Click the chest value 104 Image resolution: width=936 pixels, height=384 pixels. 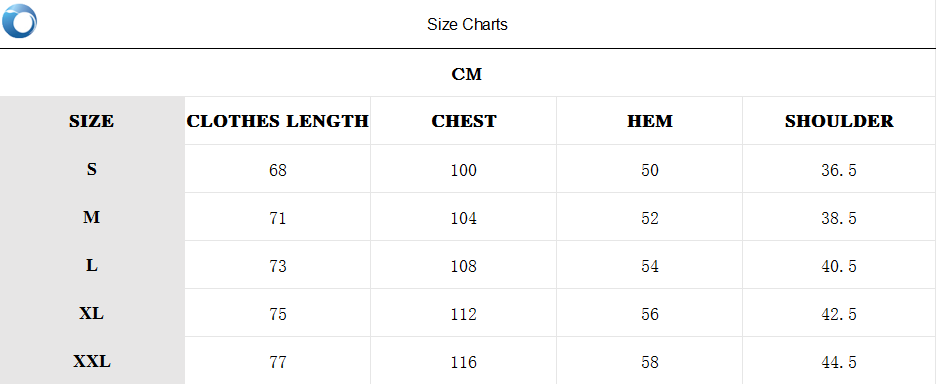click(x=464, y=219)
